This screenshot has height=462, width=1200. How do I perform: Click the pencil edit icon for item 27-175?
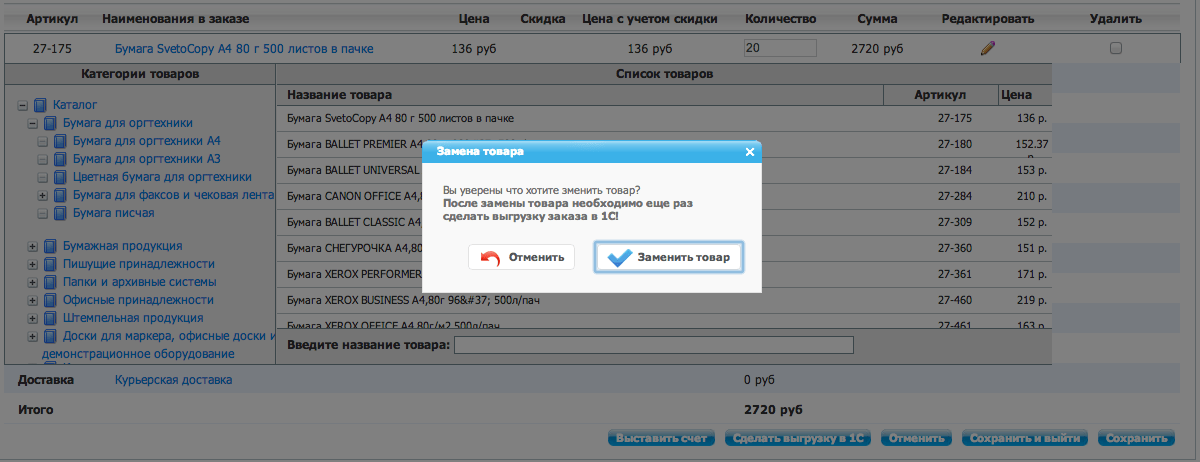987,48
